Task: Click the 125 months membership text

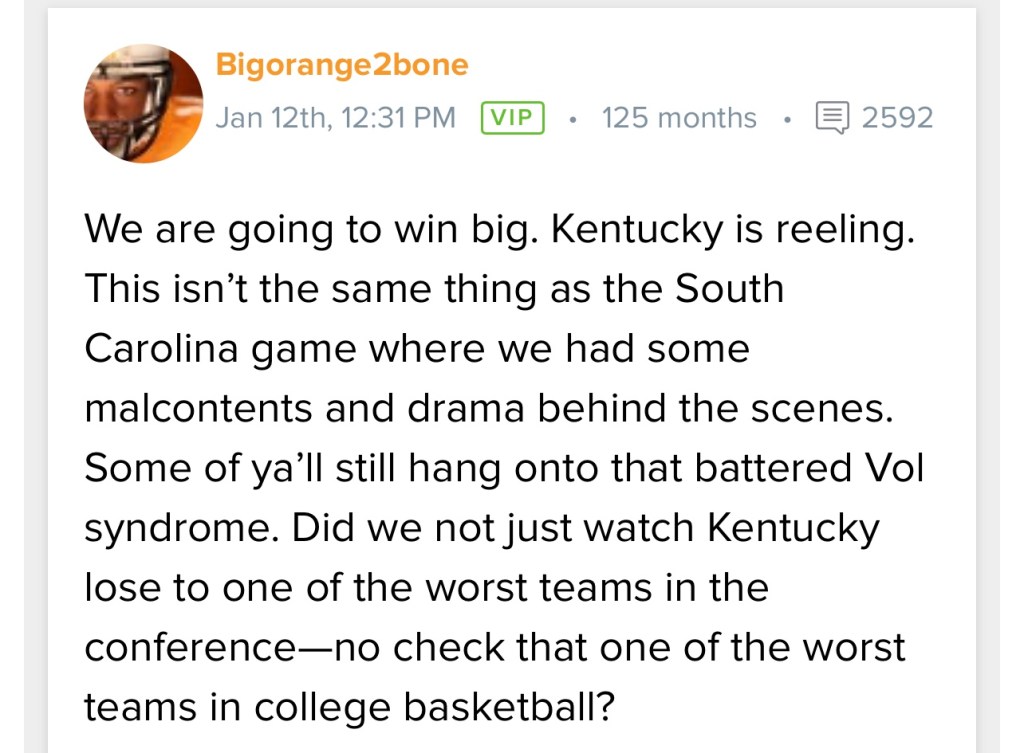Action: (679, 118)
